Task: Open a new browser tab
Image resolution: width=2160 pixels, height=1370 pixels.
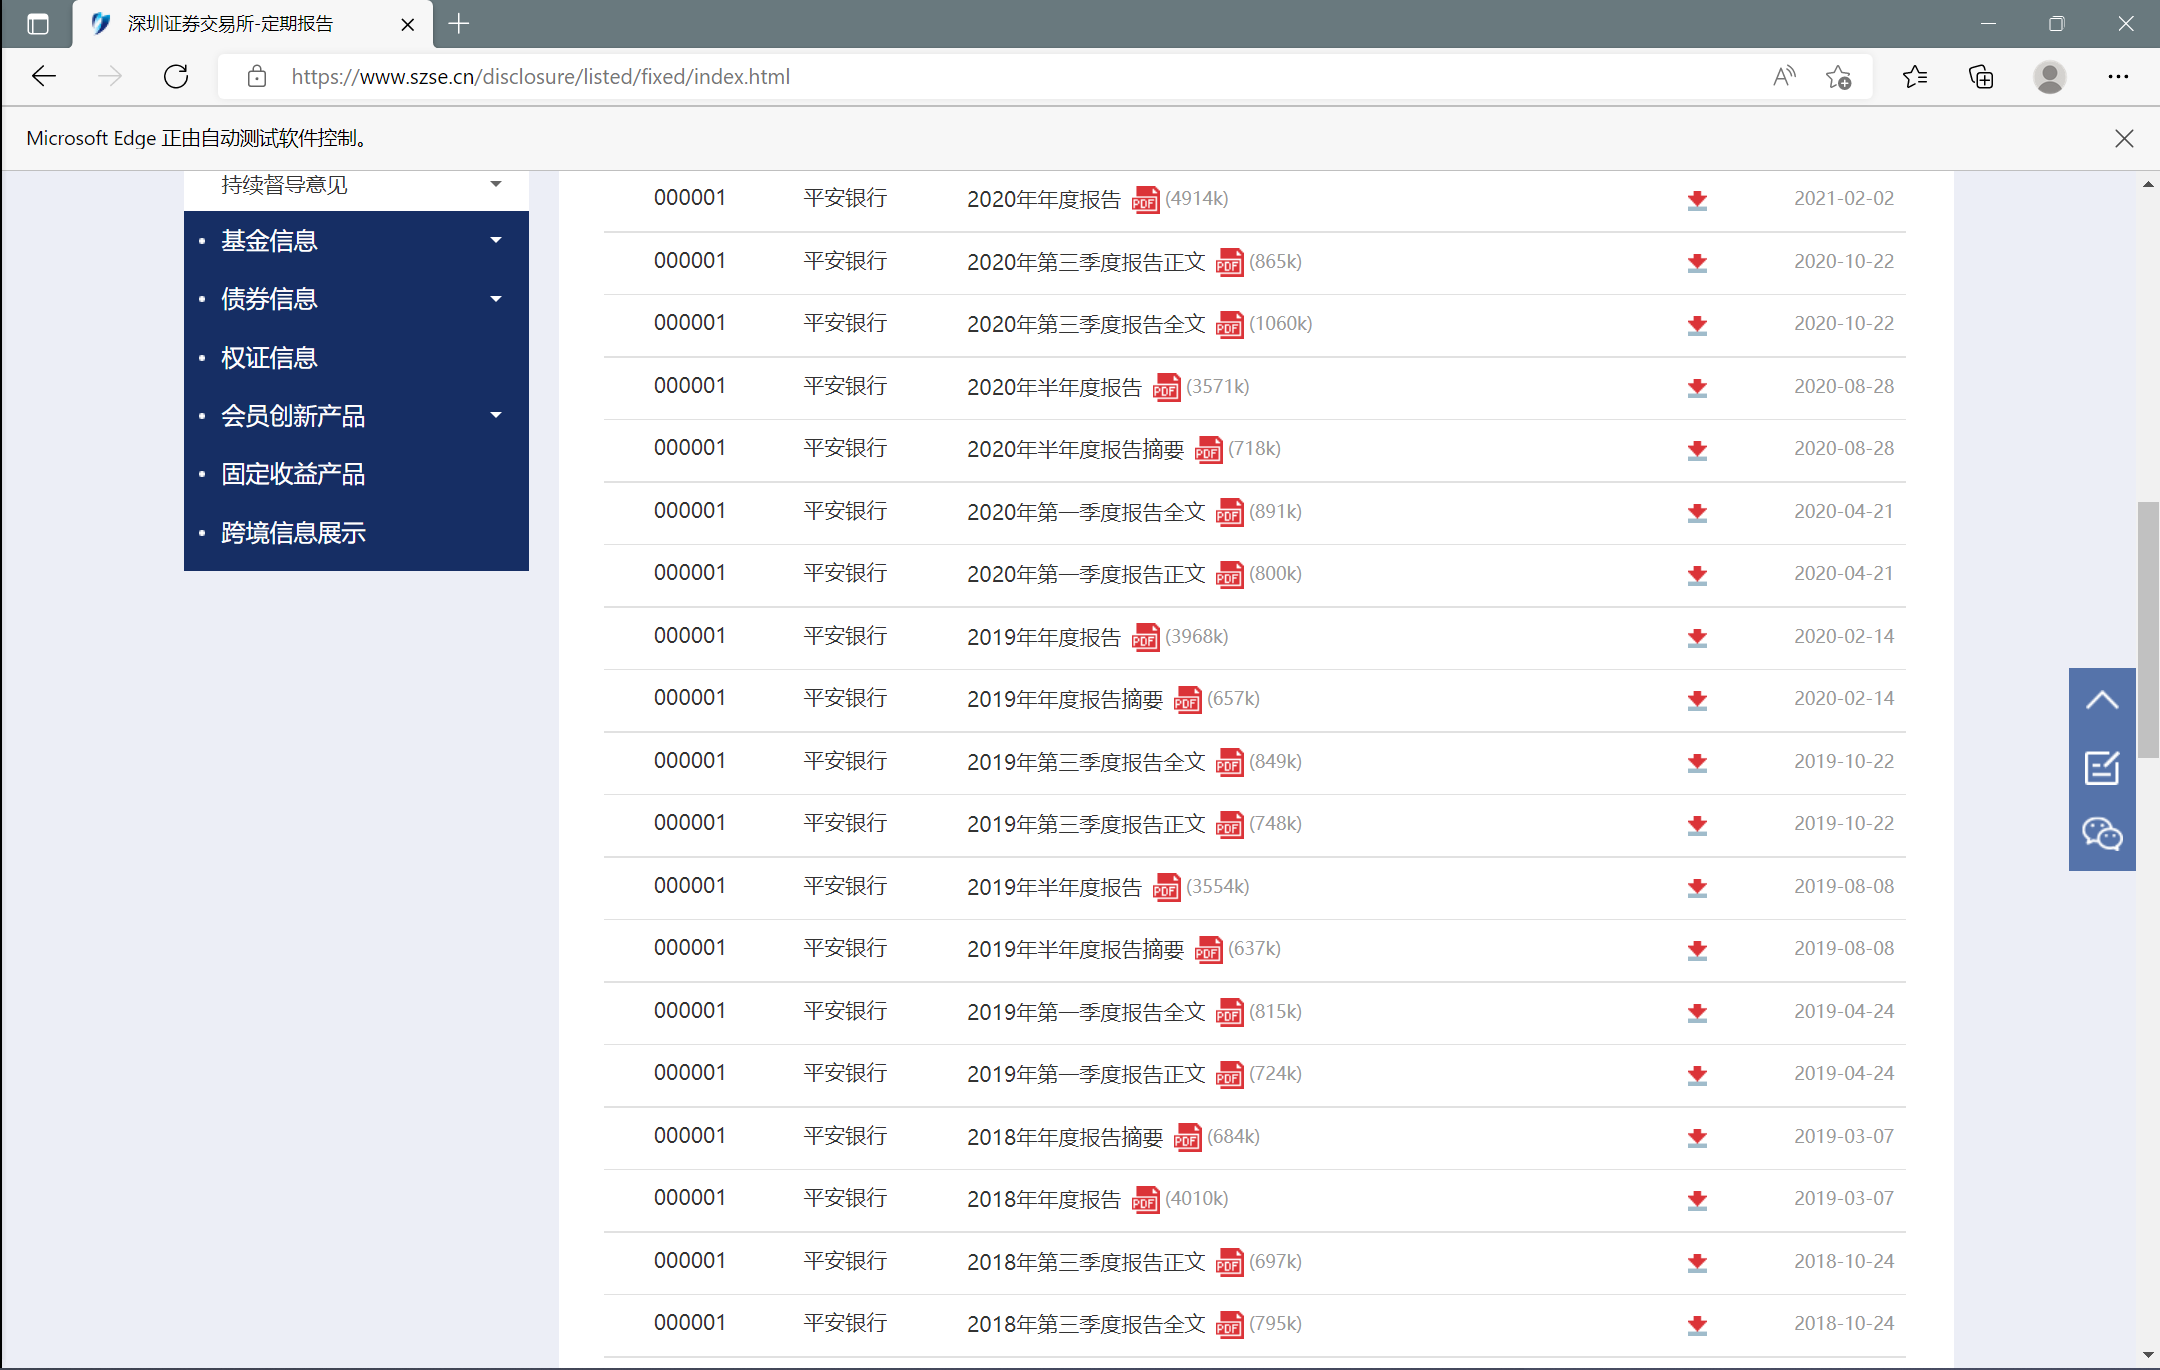Action: point(459,24)
